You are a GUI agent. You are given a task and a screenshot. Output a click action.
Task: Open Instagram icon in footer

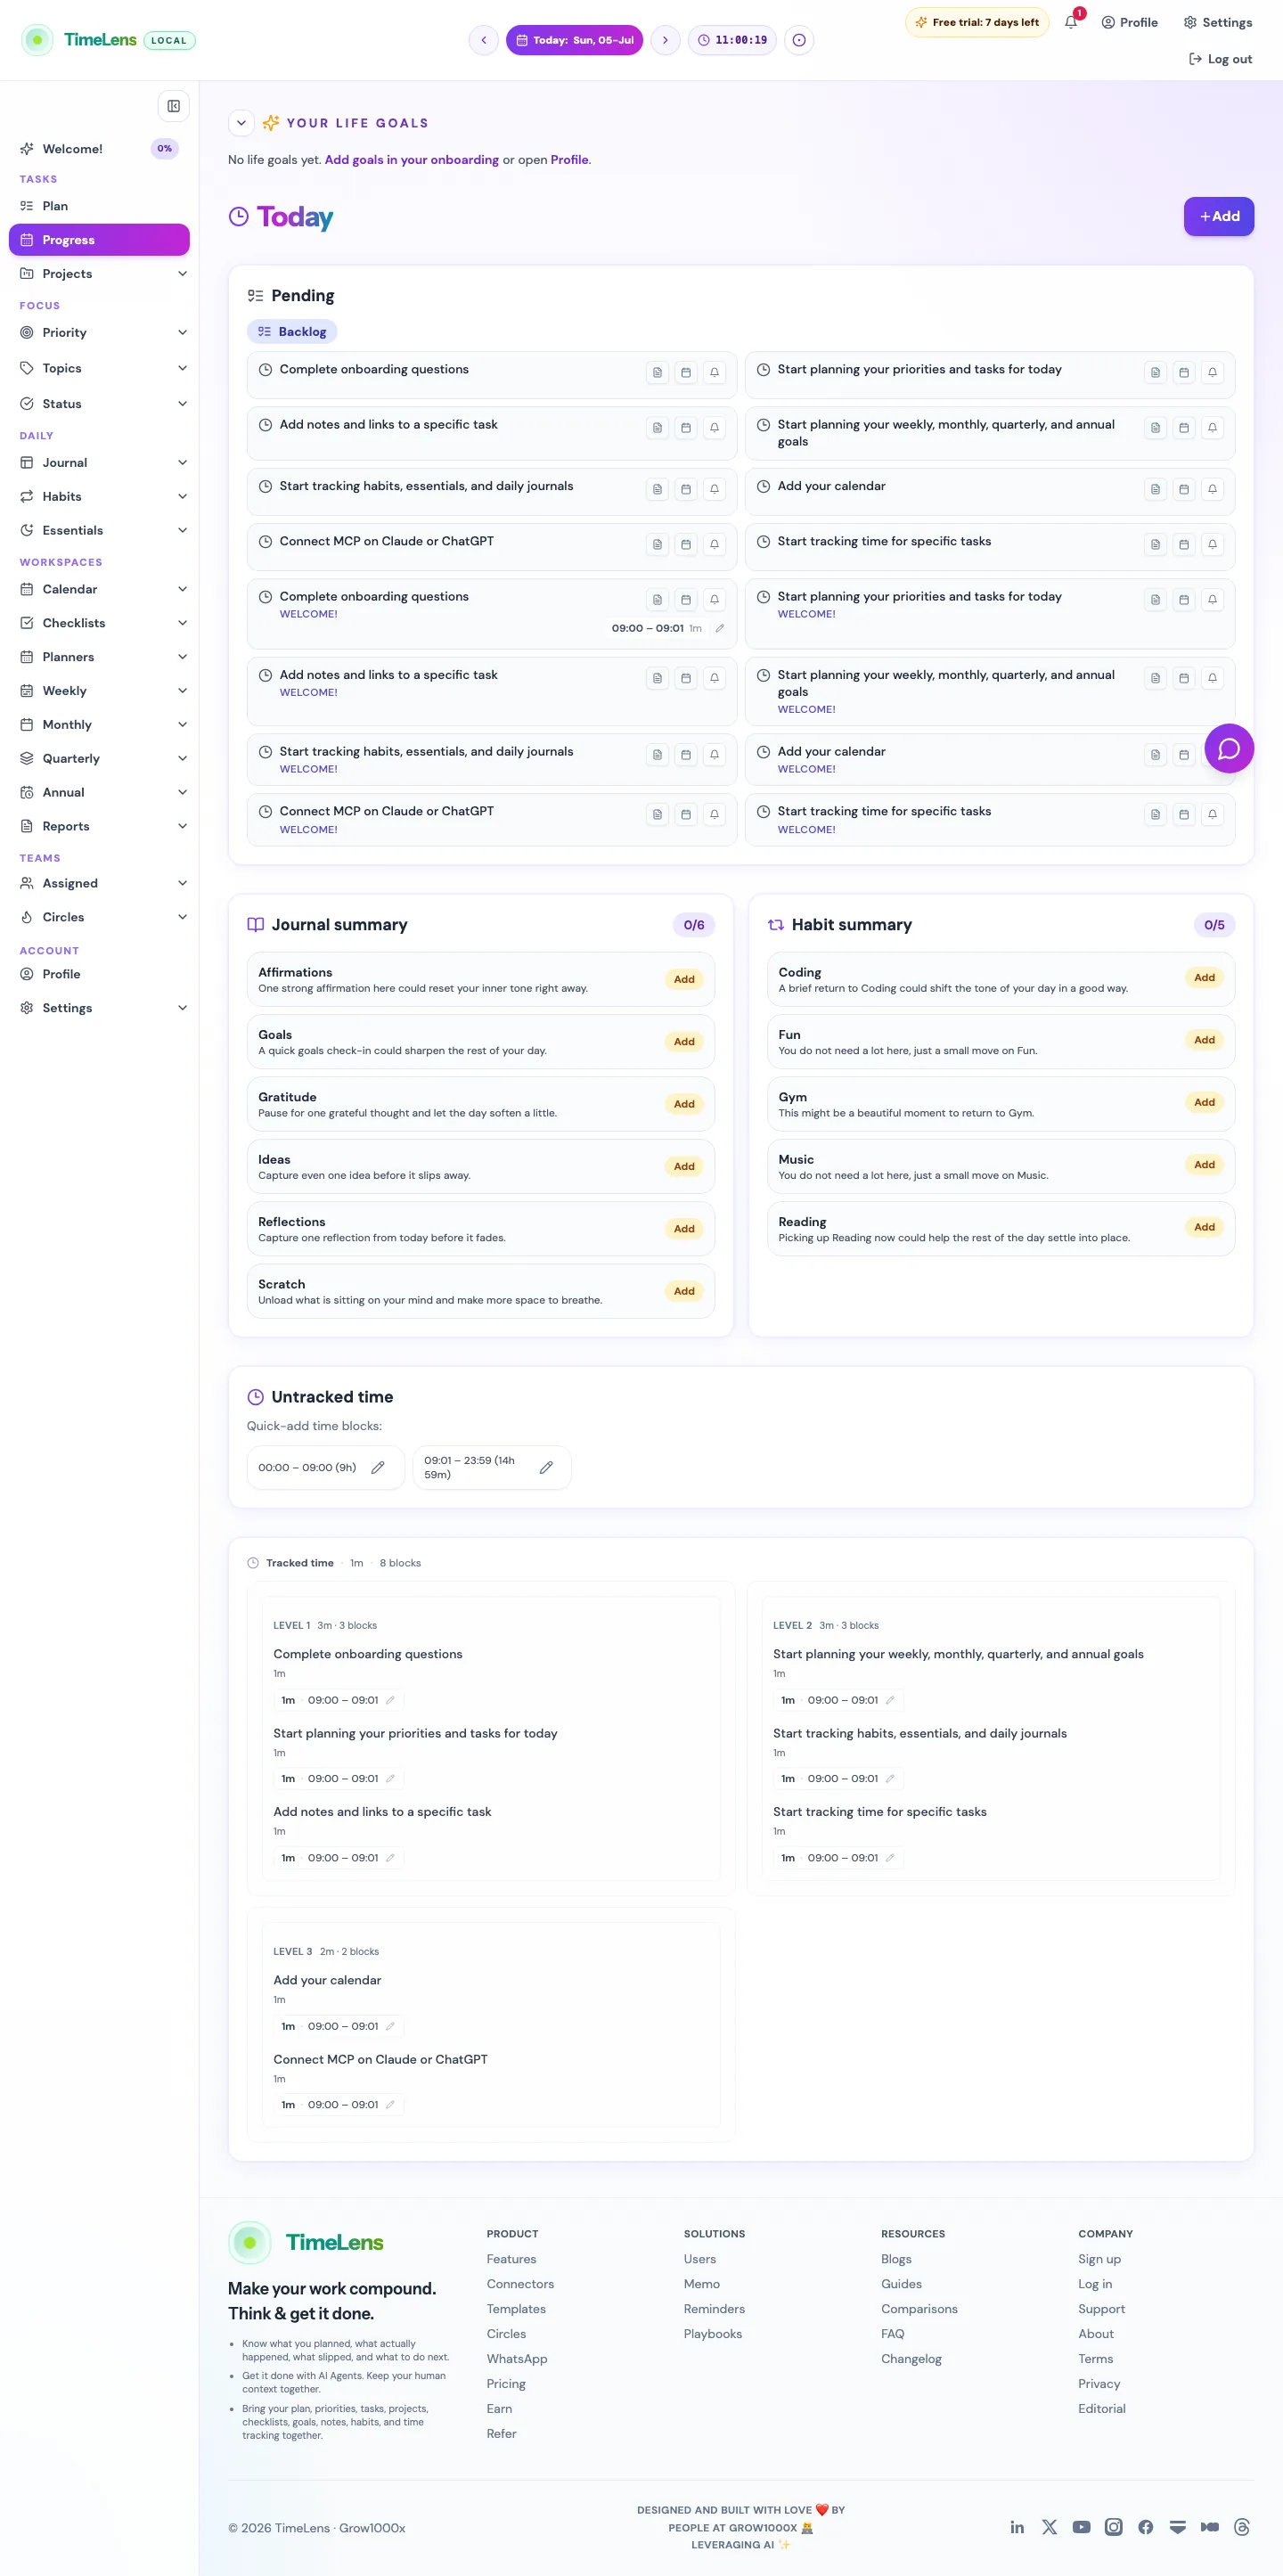click(1113, 2527)
